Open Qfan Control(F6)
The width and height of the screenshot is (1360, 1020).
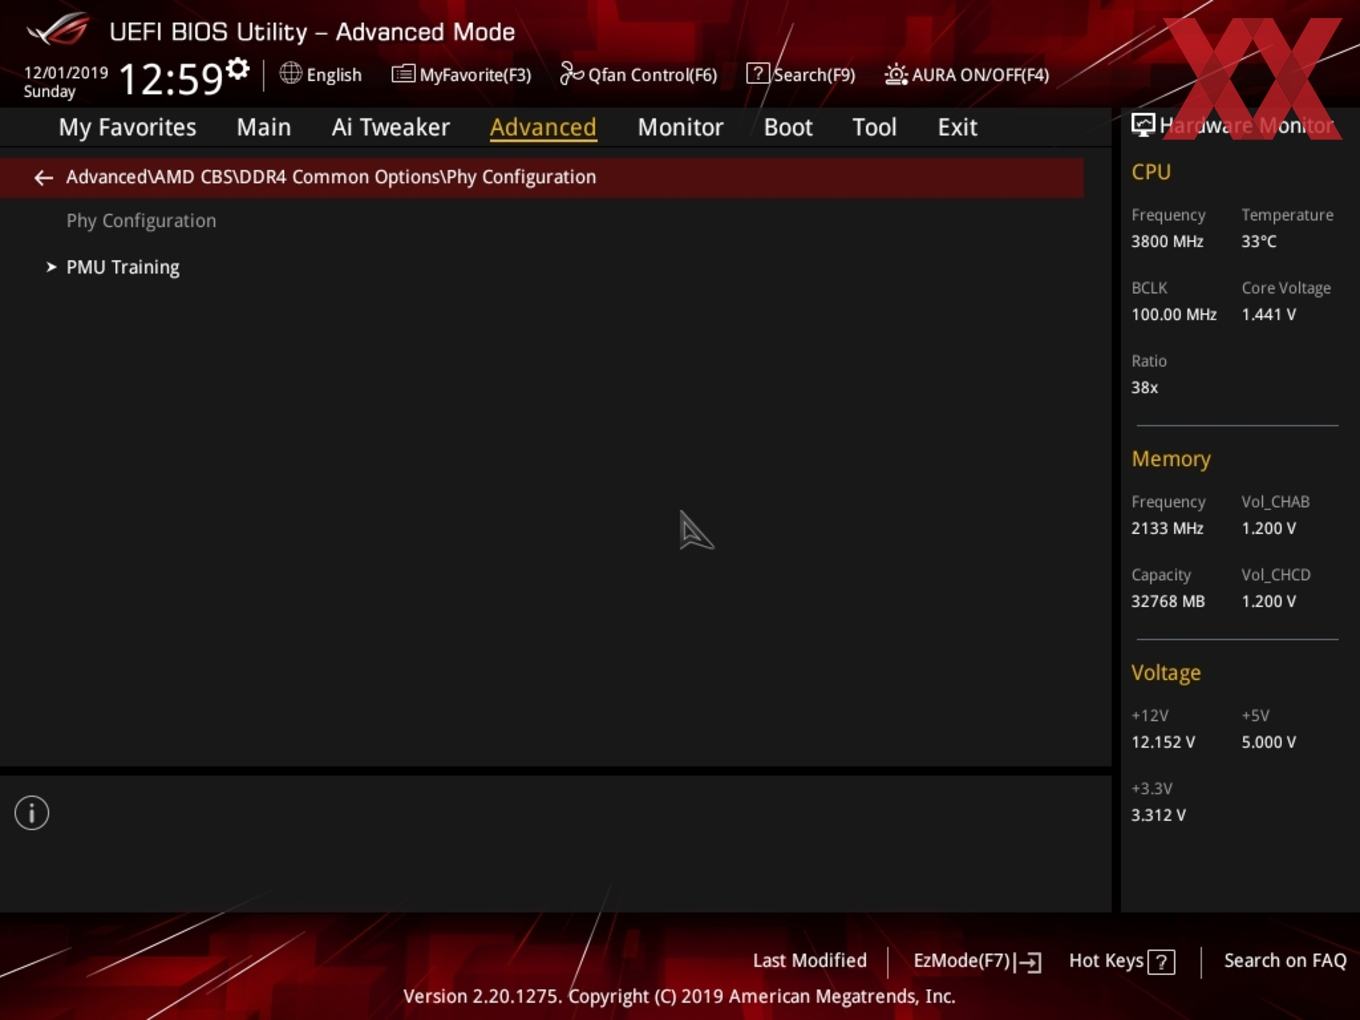pos(638,74)
